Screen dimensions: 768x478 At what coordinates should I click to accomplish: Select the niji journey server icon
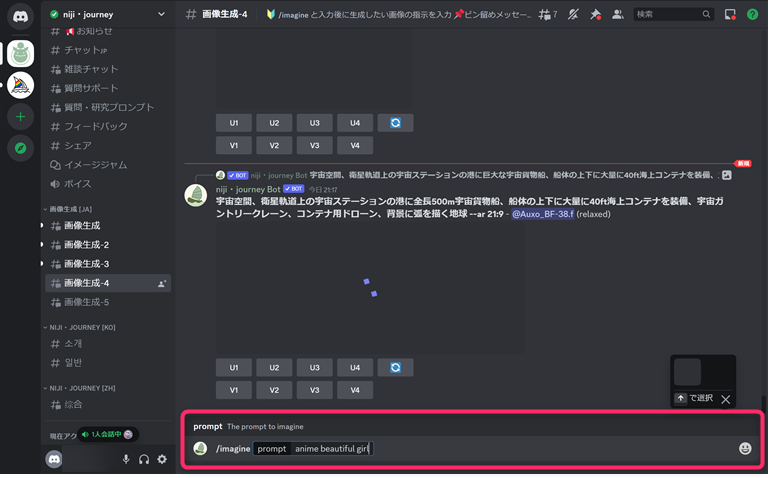click(20, 53)
